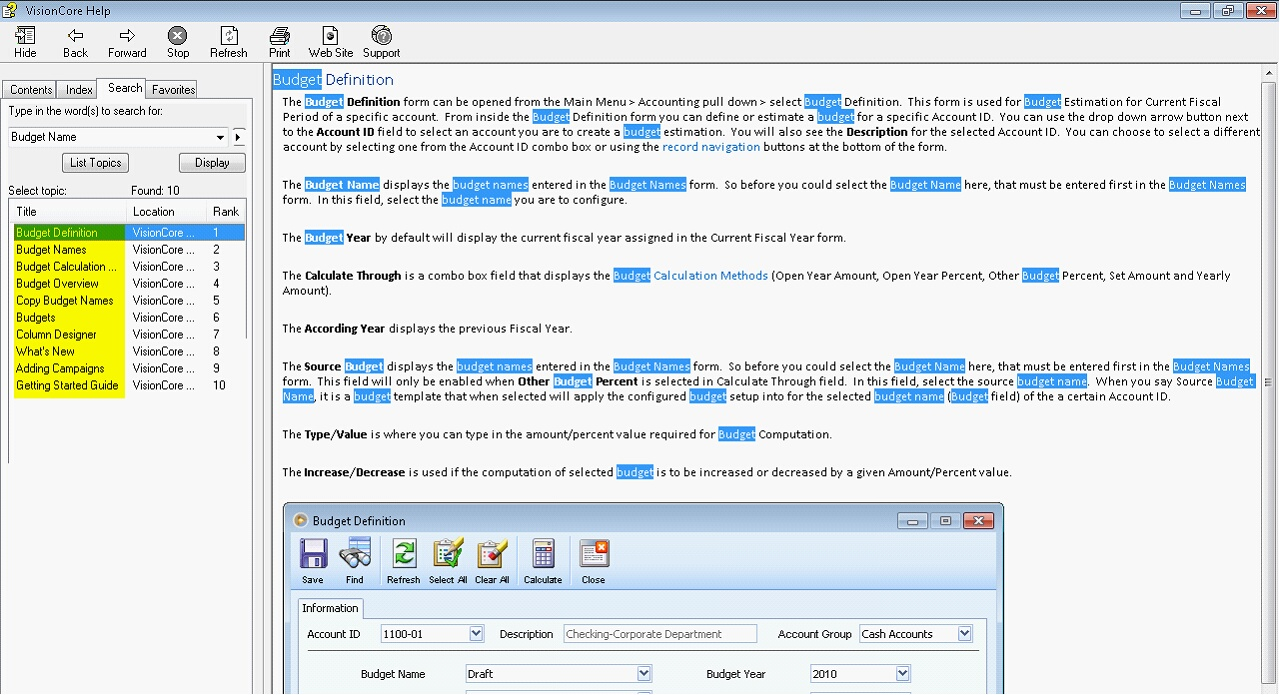Sort the topics by the Location column

pos(167,212)
